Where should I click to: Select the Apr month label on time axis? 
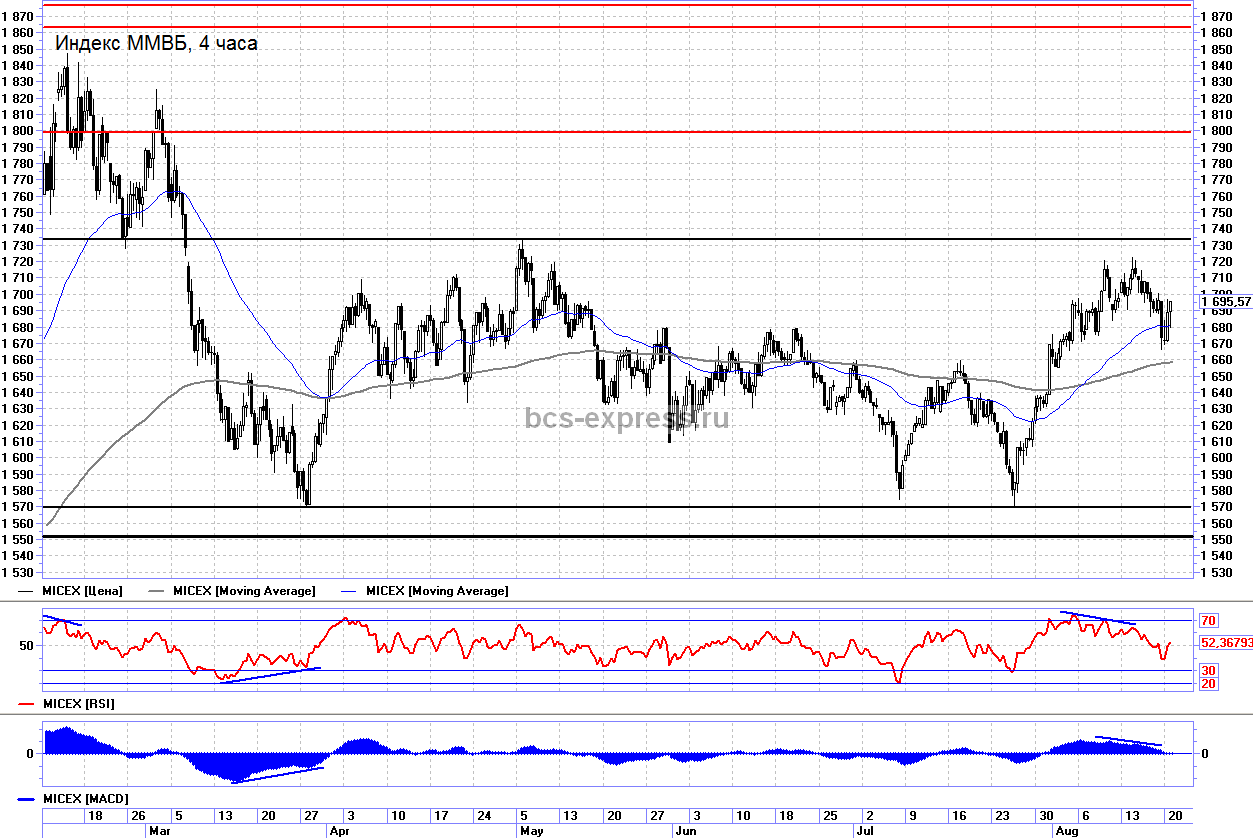click(339, 830)
